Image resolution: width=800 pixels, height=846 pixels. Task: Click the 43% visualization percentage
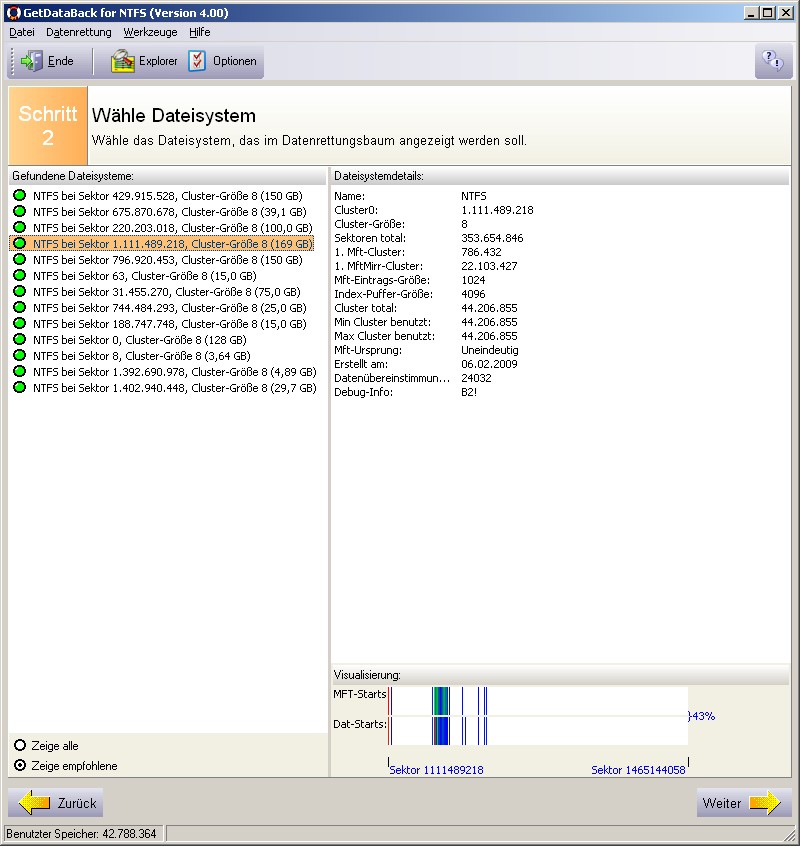pyautogui.click(x=703, y=716)
